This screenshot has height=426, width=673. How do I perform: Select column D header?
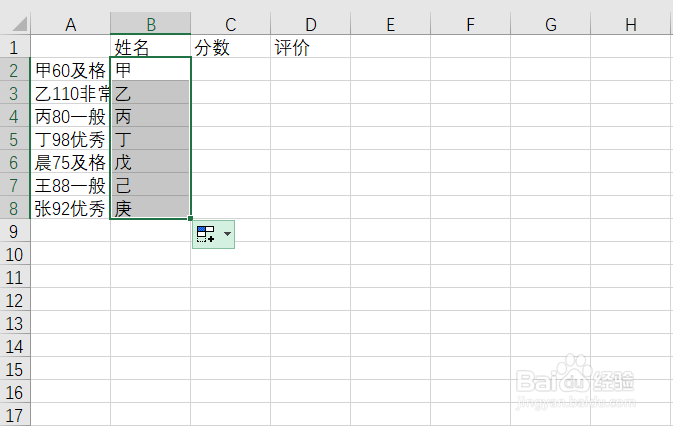pos(311,24)
